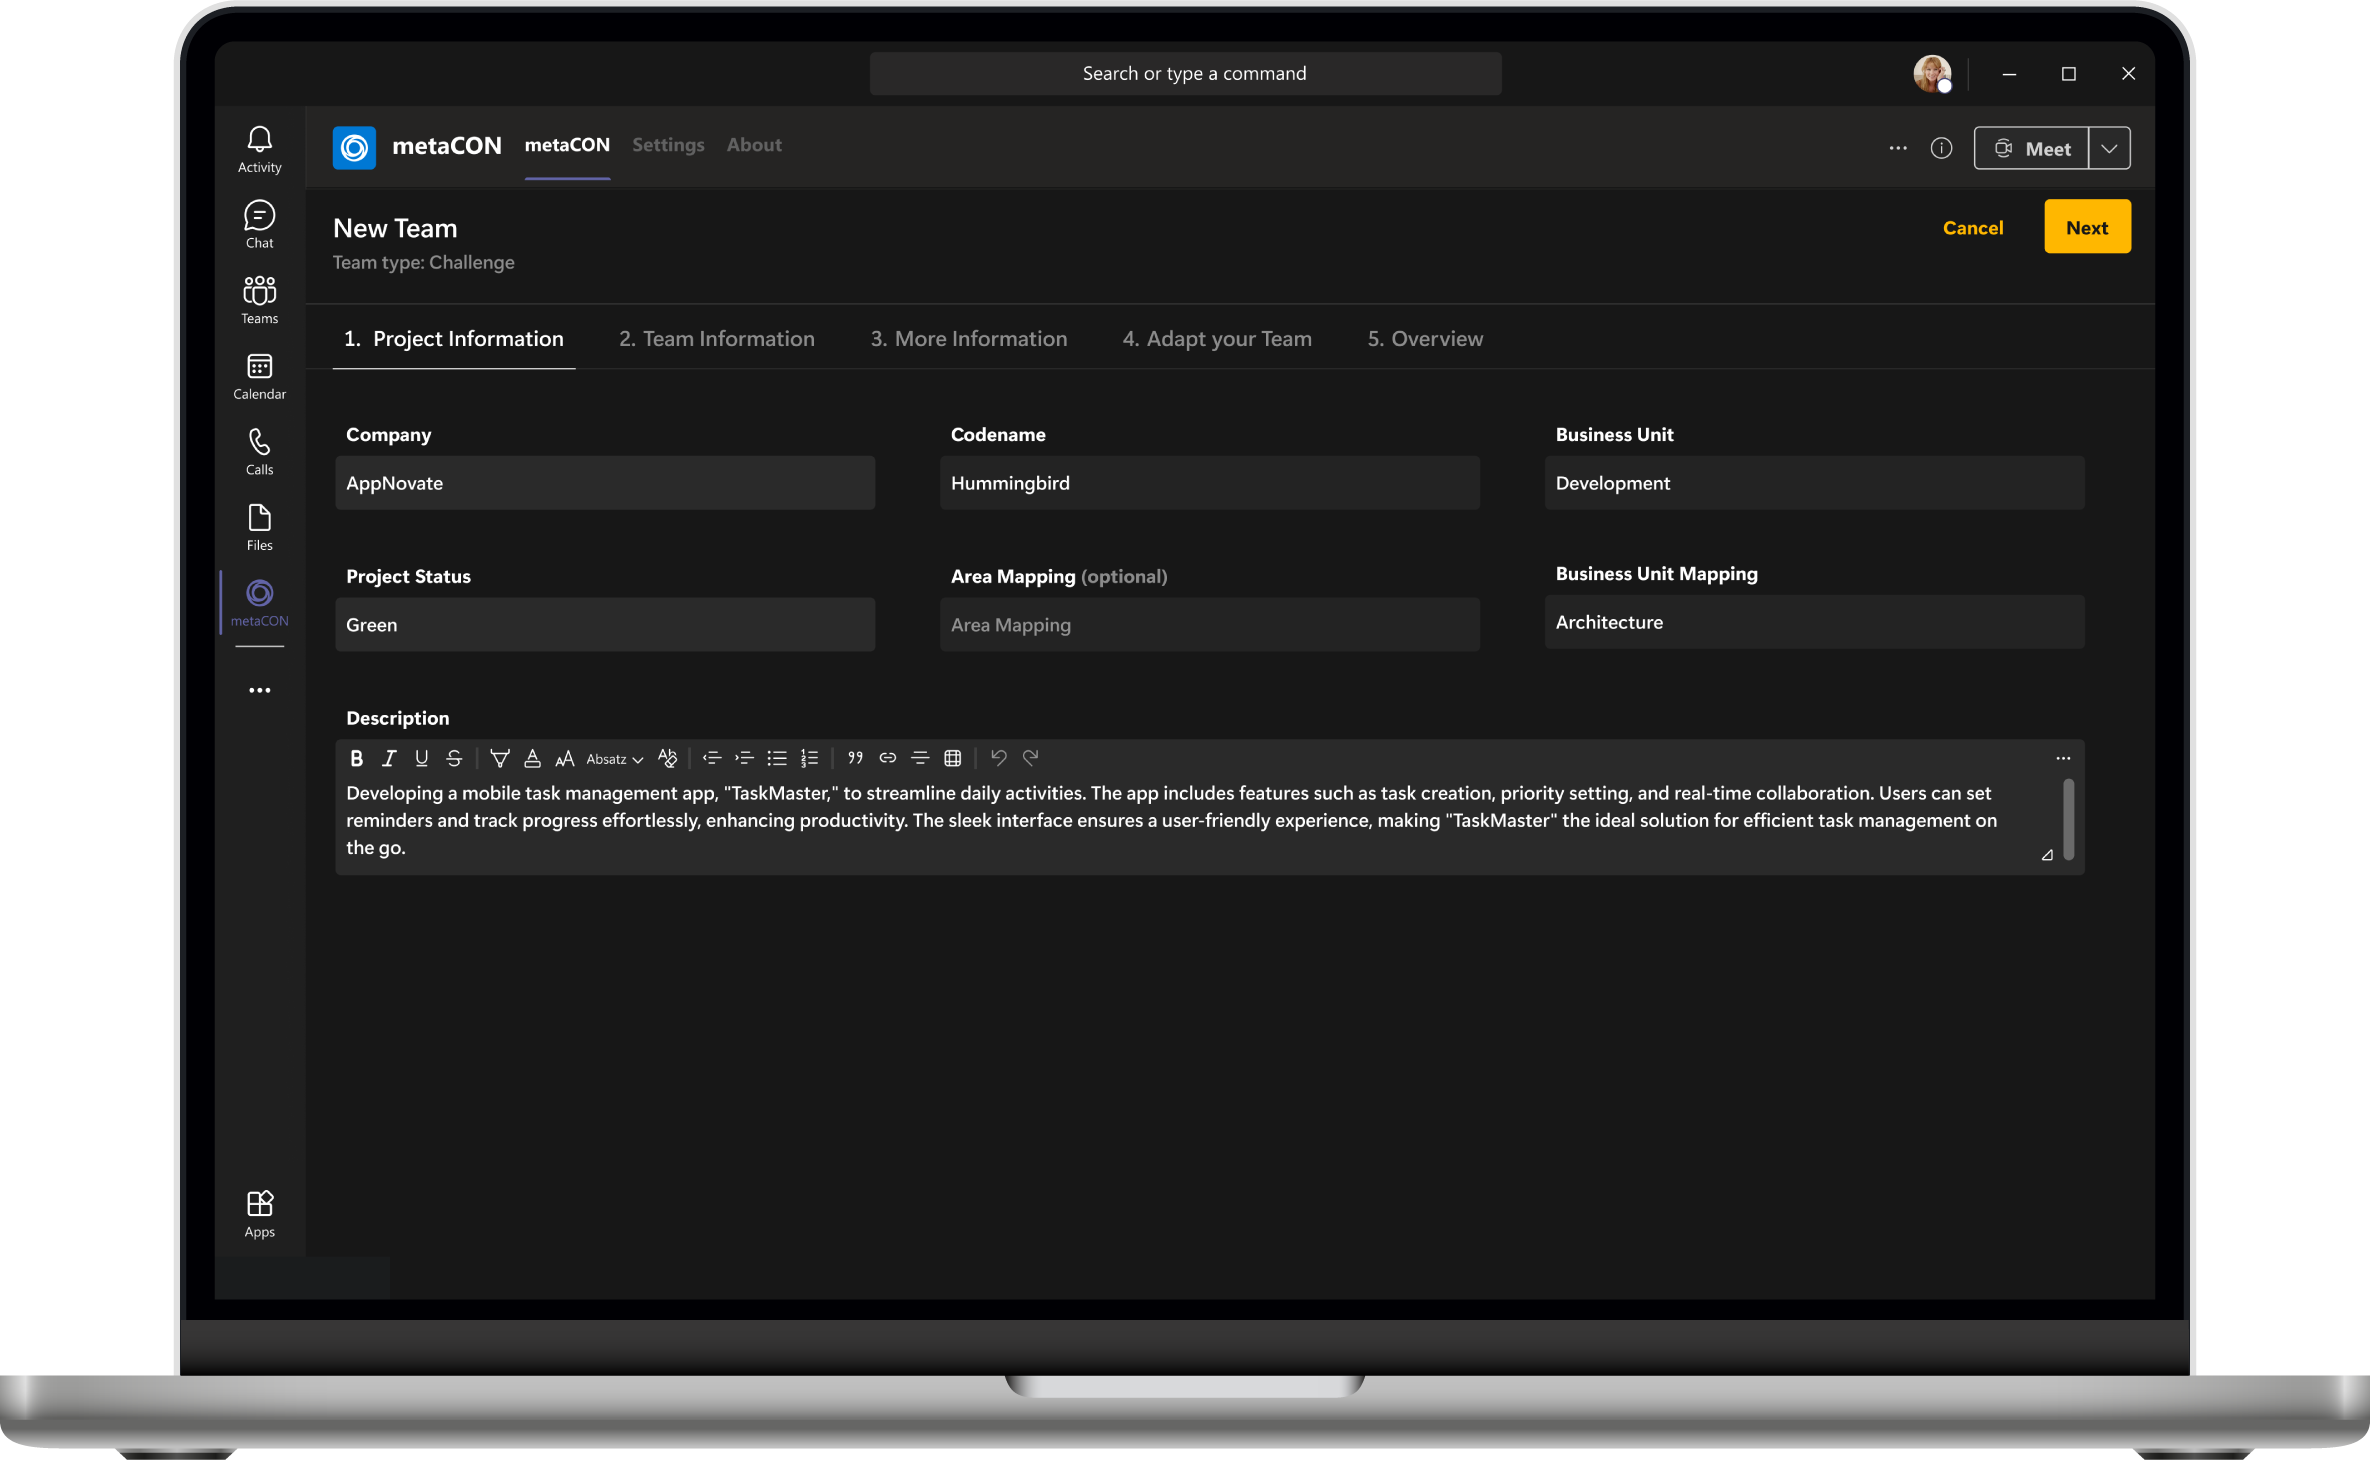This screenshot has height=1460, width=2370.
Task: Cancel the new team creation
Action: 1973,228
